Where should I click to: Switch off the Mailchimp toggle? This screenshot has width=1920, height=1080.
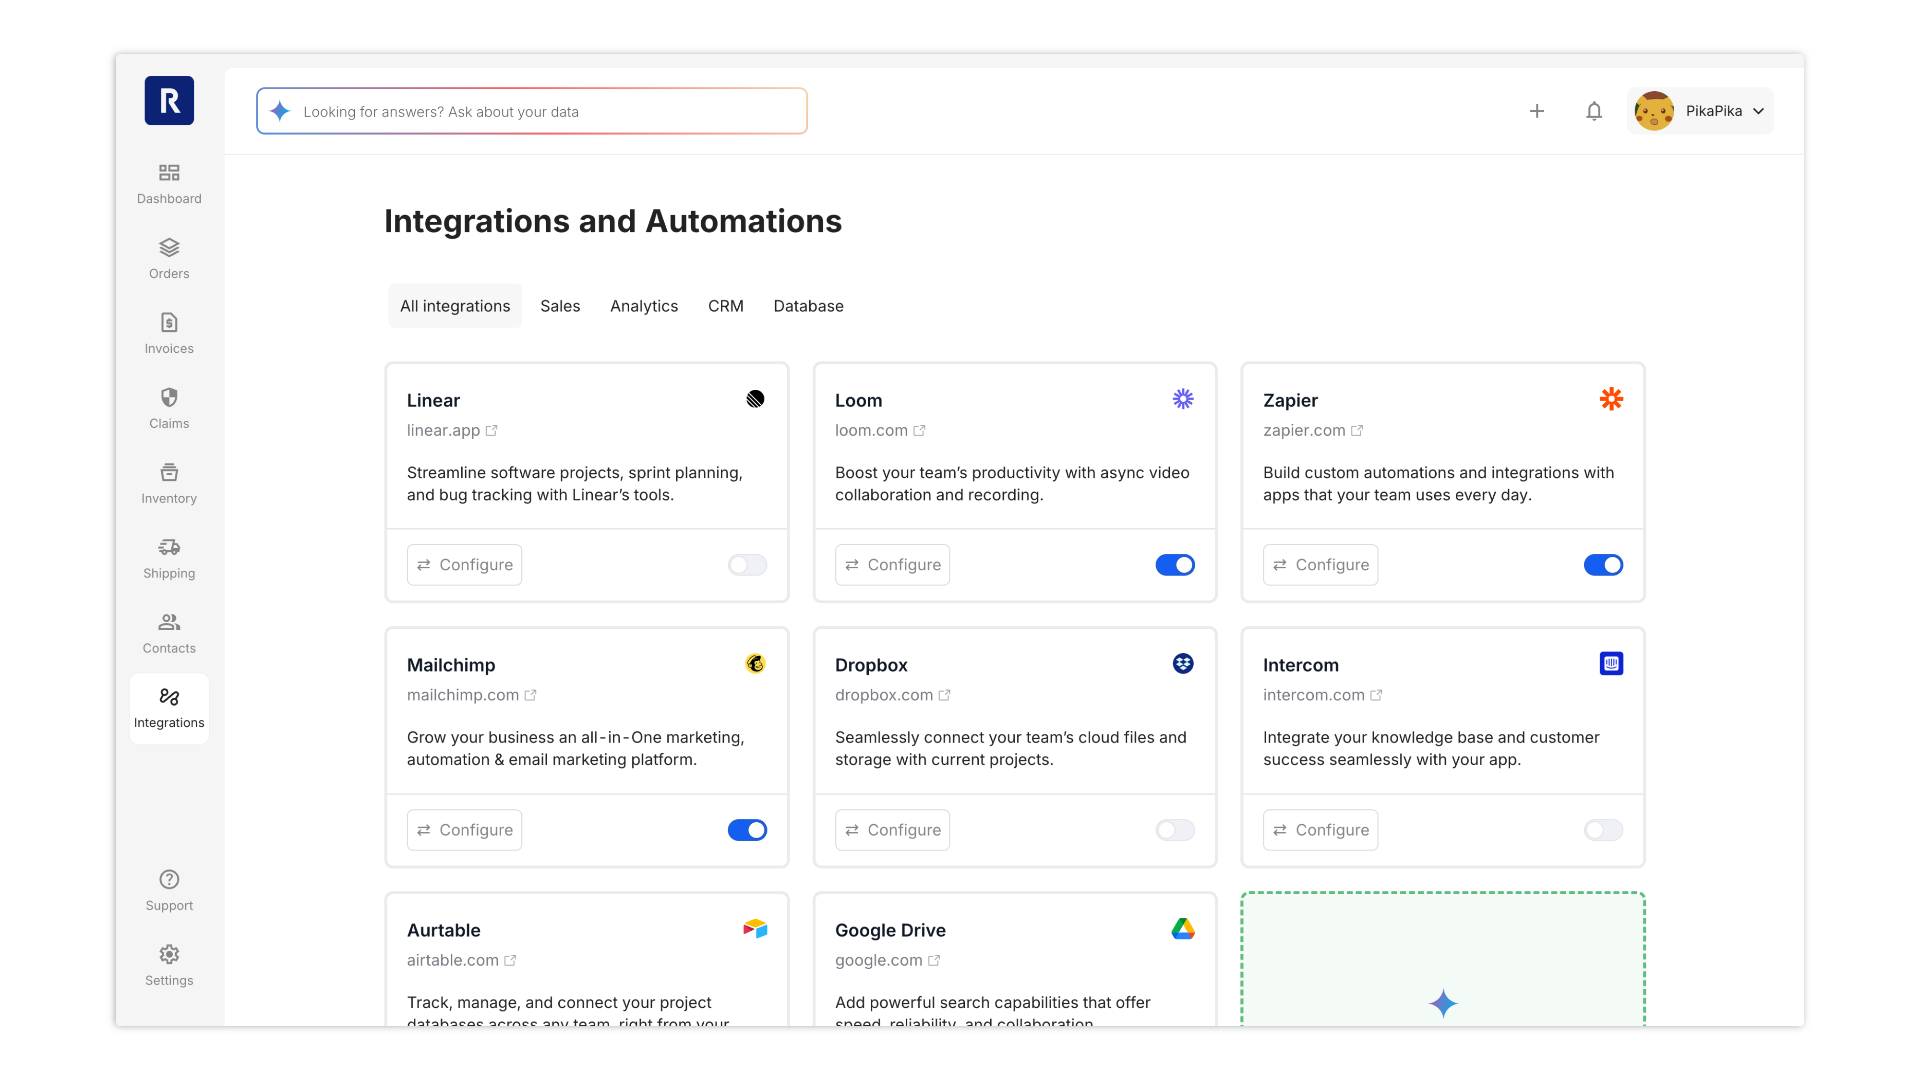tap(747, 830)
